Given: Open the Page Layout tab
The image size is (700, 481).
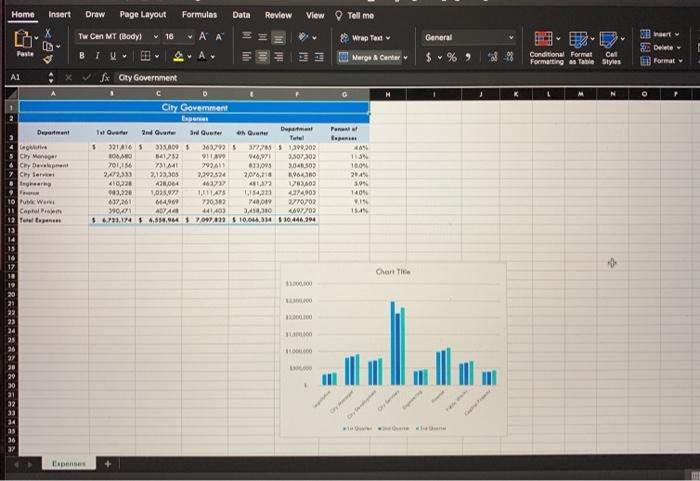Looking at the screenshot, I should click(x=143, y=14).
